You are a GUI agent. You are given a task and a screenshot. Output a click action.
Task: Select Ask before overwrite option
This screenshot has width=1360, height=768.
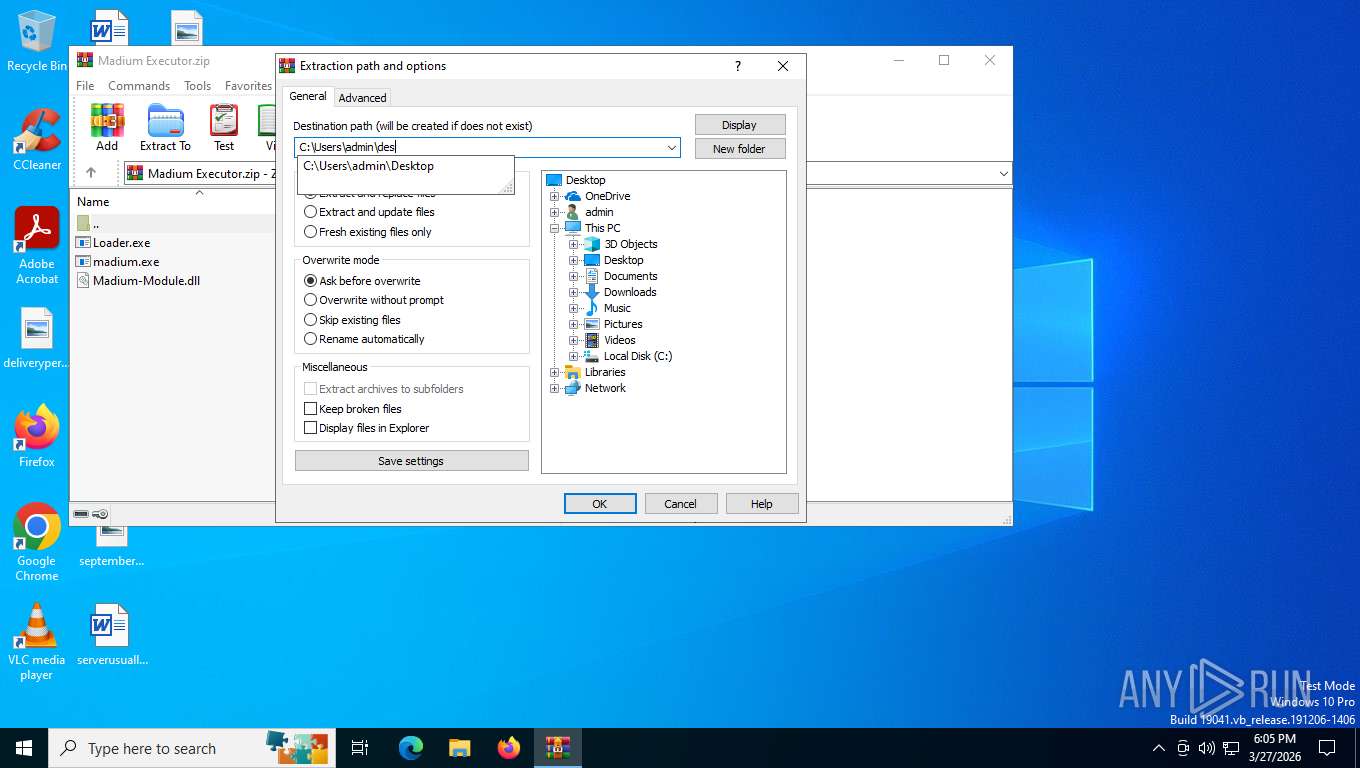(x=362, y=281)
